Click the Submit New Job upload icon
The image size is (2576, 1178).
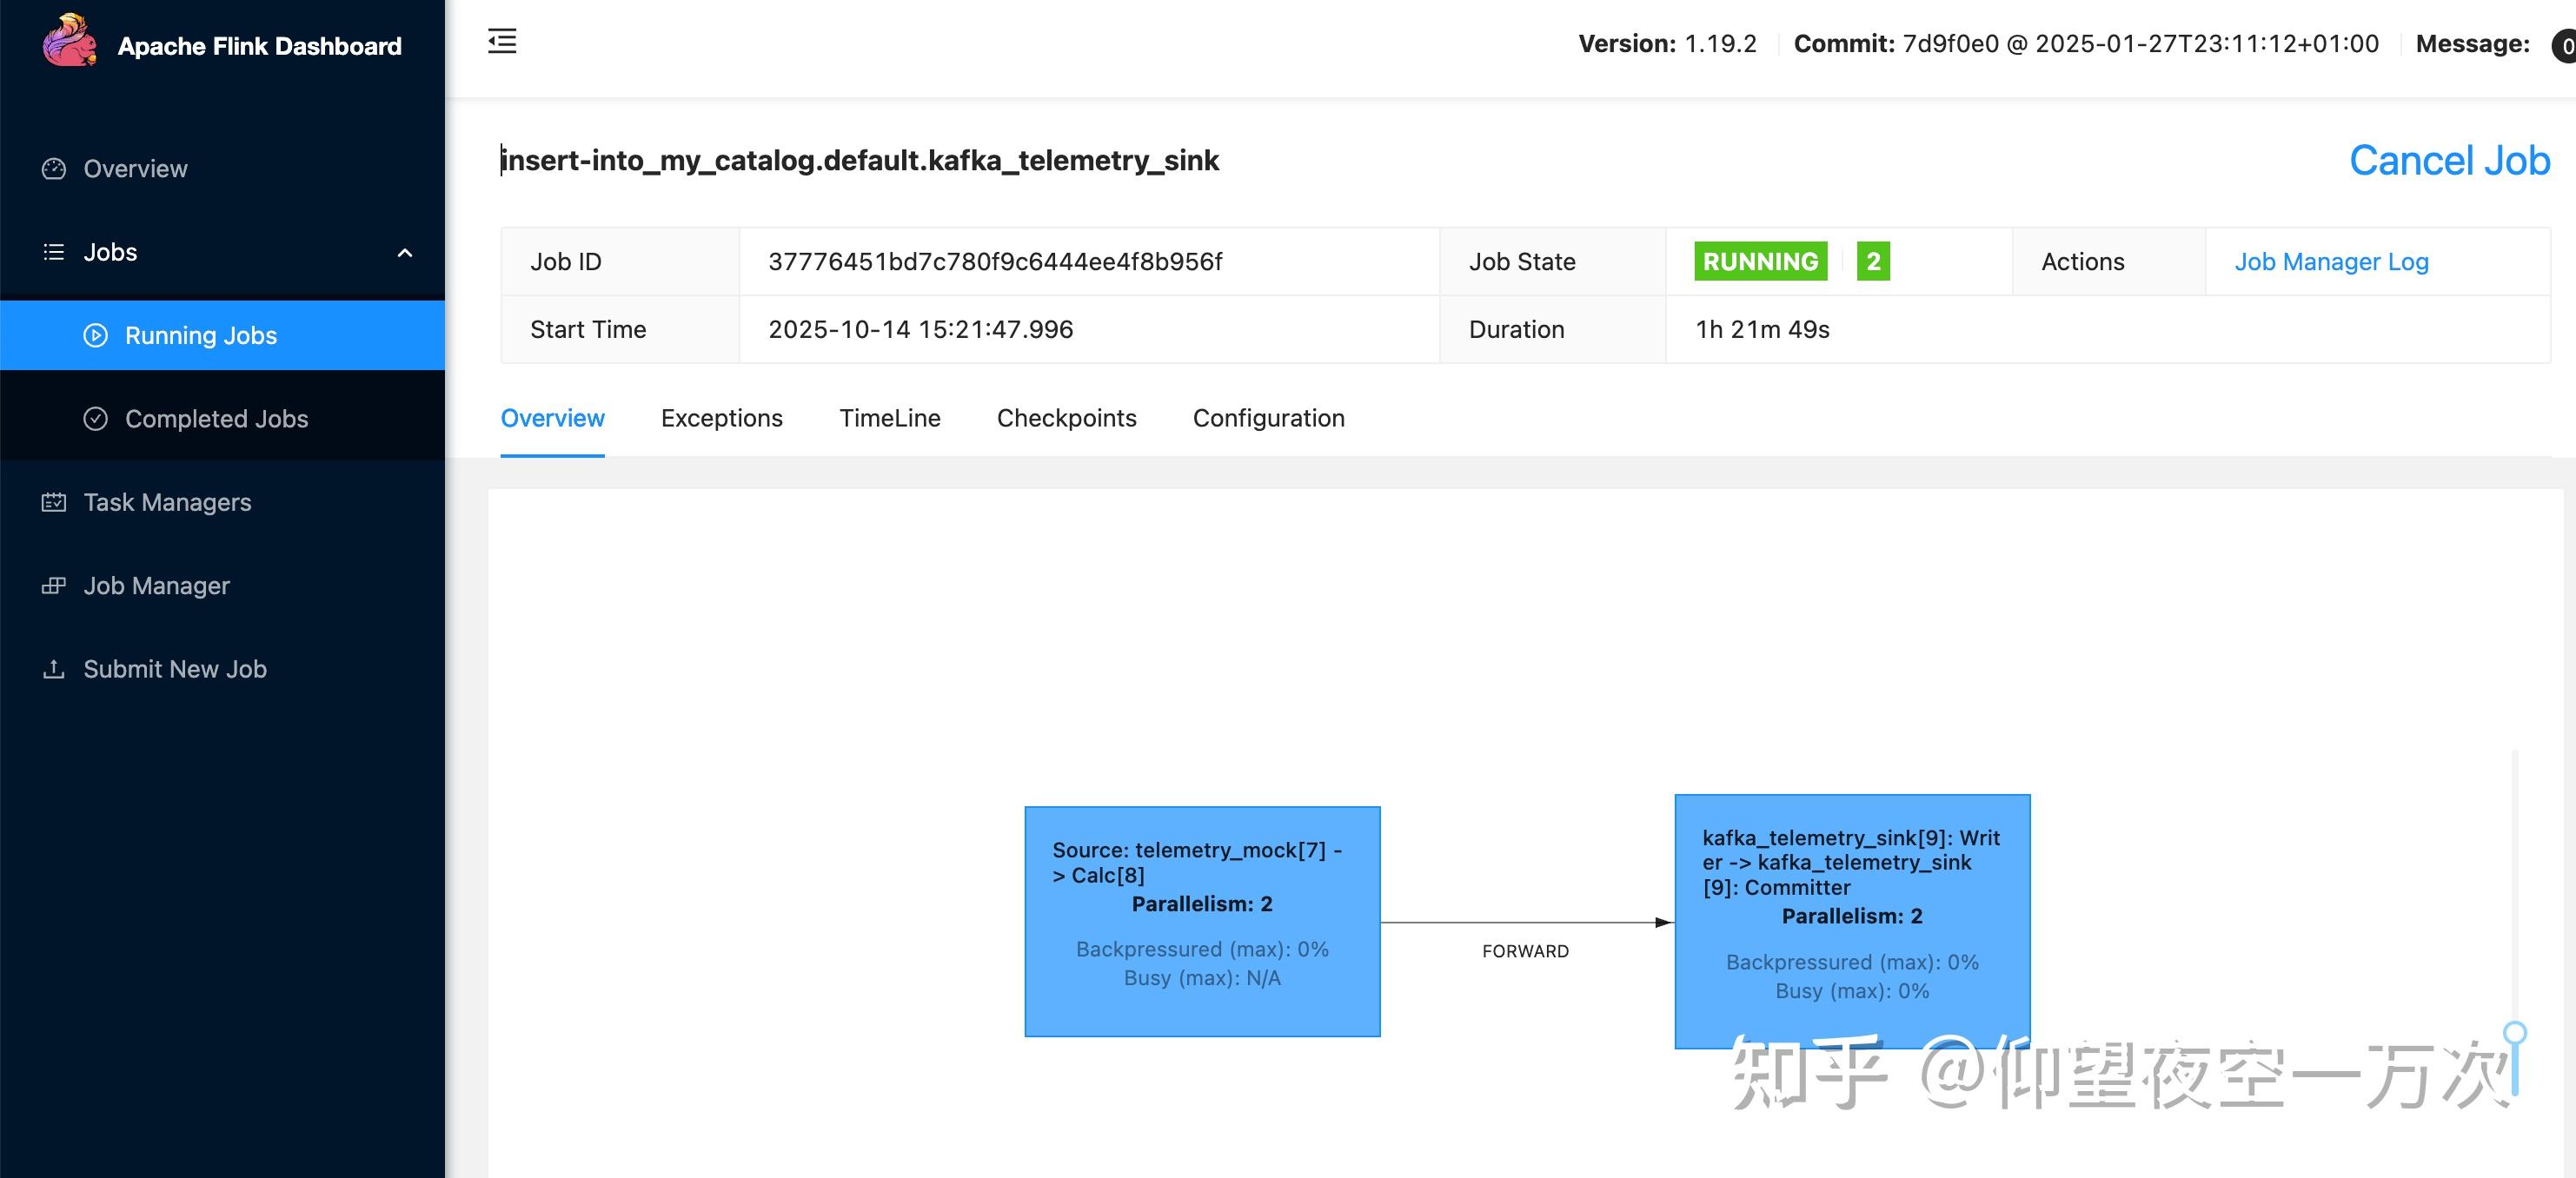(53, 669)
